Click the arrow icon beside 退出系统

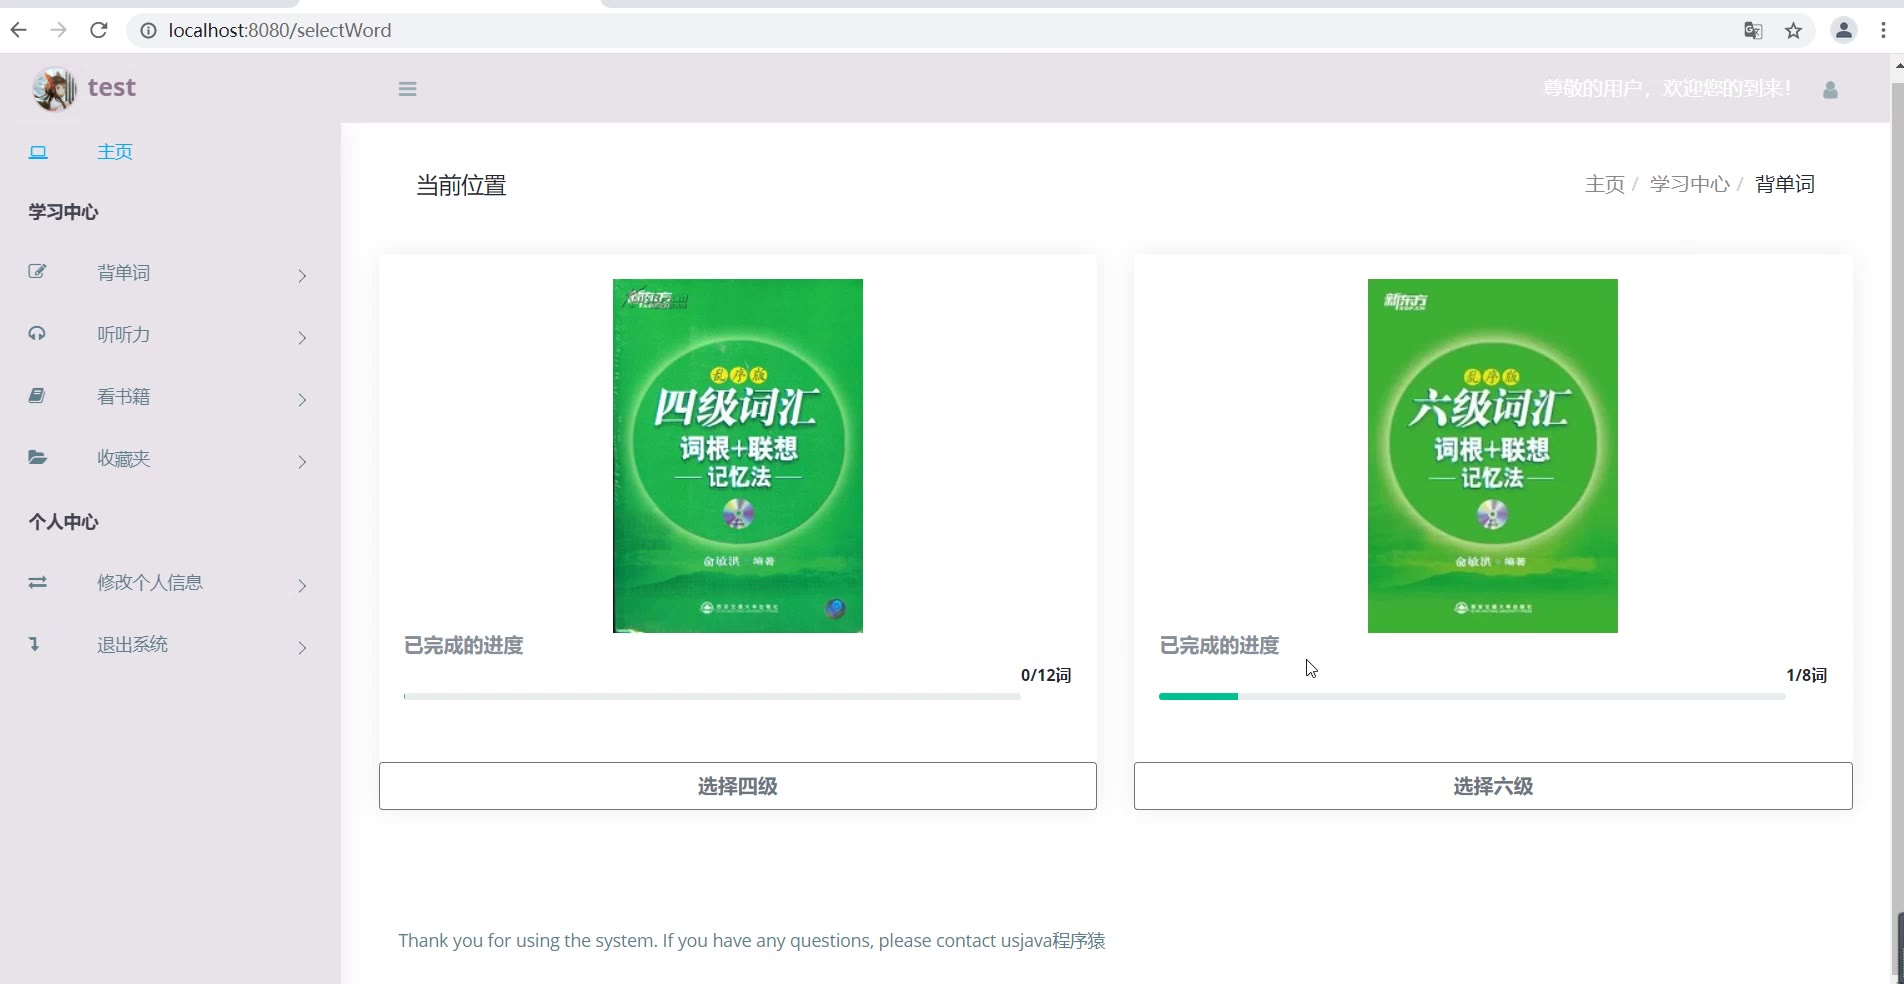point(34,644)
